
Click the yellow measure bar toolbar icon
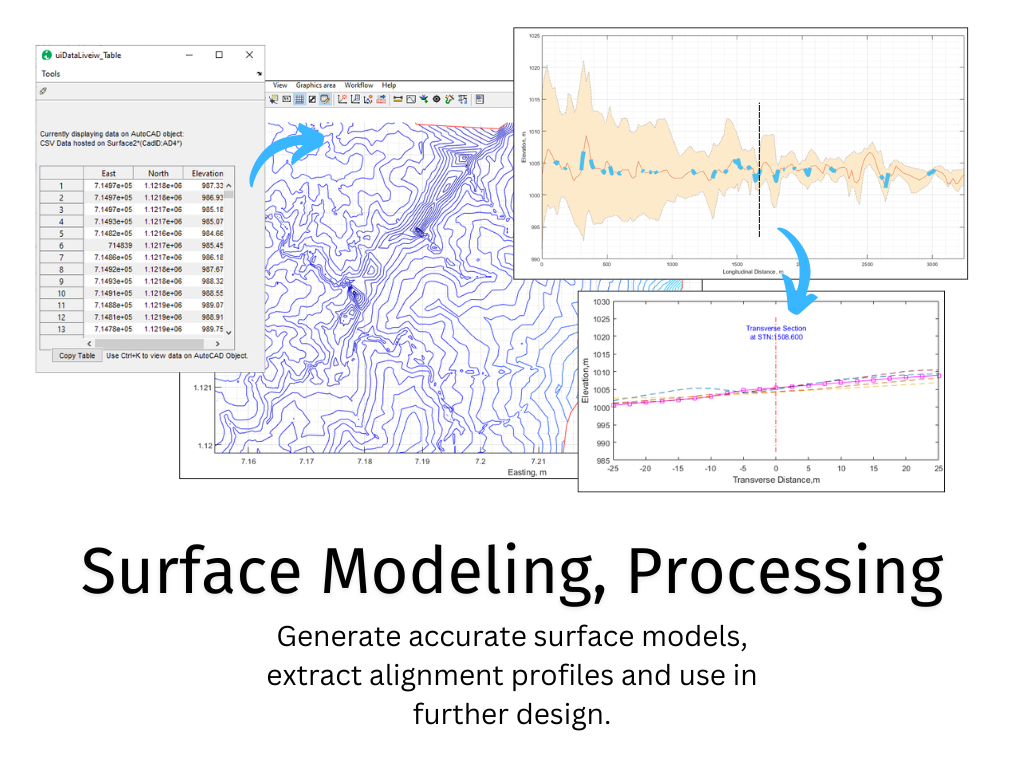[398, 99]
